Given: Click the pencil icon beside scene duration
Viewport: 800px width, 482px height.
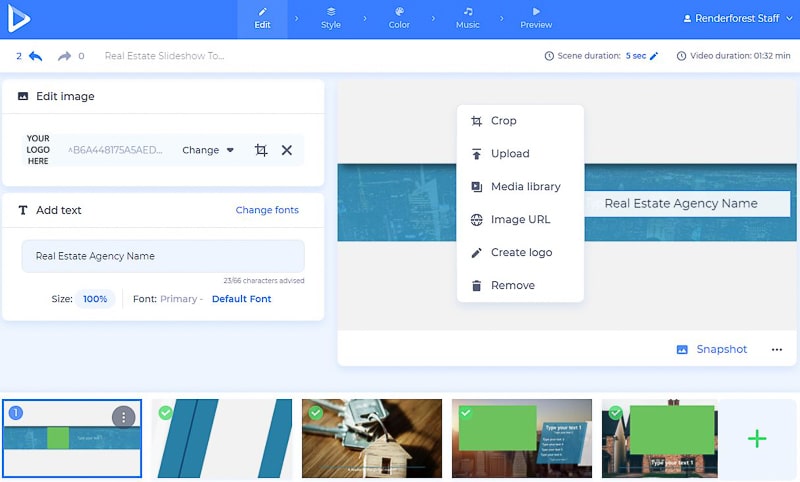Looking at the screenshot, I should [654, 57].
